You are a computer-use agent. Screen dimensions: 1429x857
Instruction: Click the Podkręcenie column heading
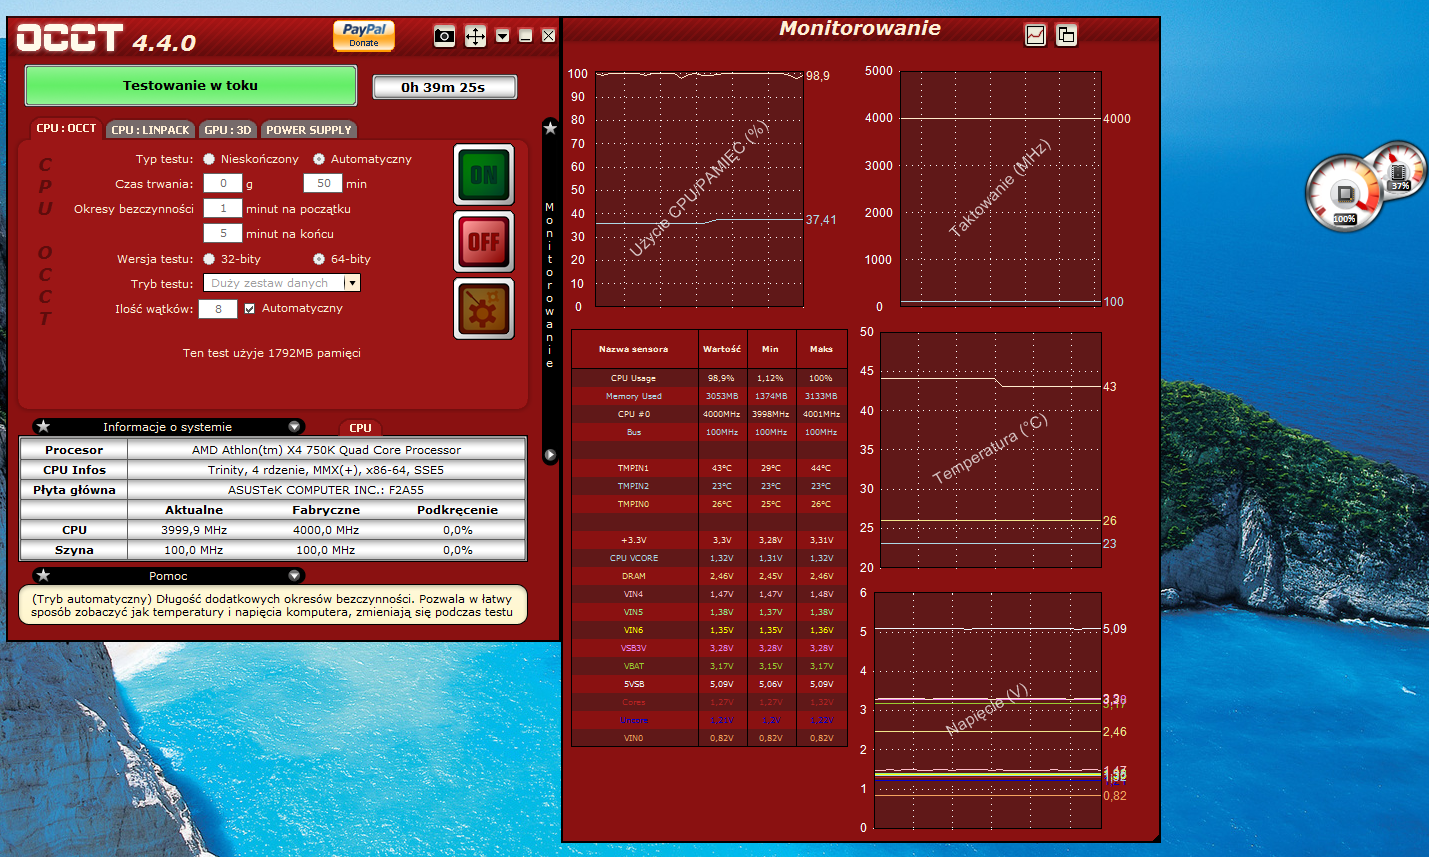pos(457,510)
